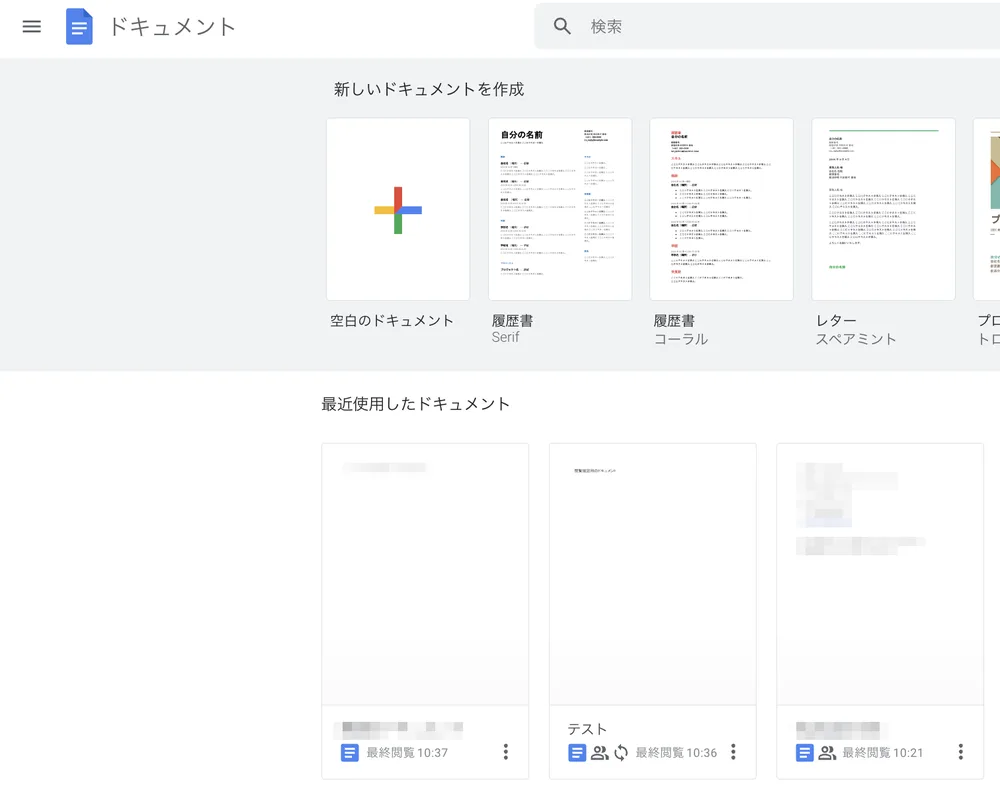Open the hamburger main menu
1000x788 pixels.
click(x=31, y=27)
